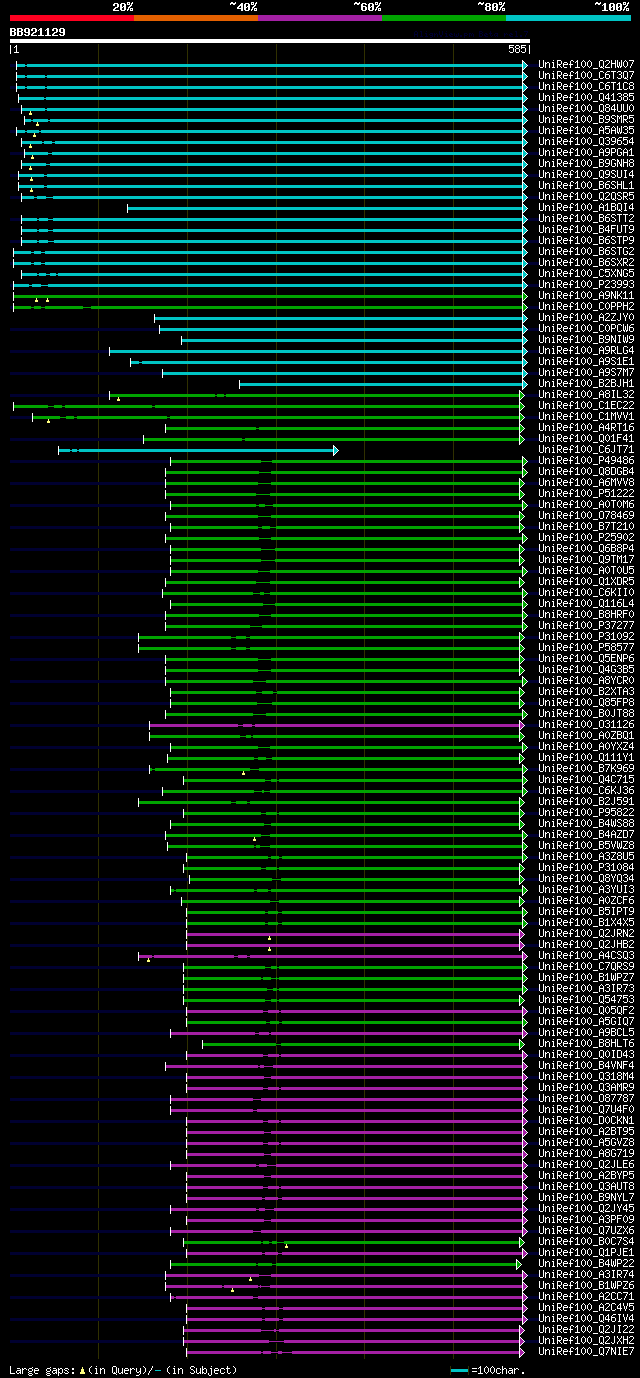The height and width of the screenshot is (1378, 640).
Task: Click the UniRef100_A2BT95 label
Action: point(586,1131)
